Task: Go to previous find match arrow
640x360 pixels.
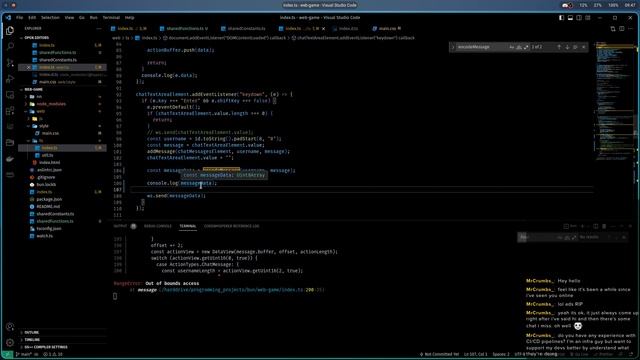Action: pyautogui.click(x=559, y=47)
